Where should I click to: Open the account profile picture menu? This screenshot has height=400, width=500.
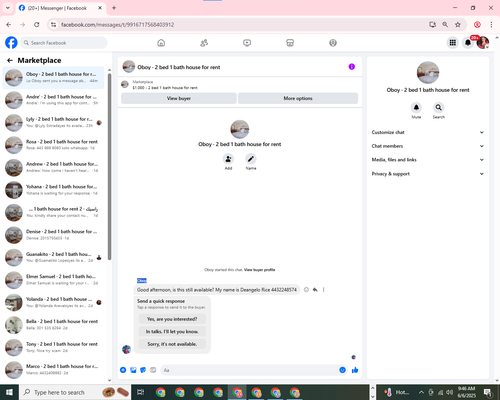tap(483, 43)
